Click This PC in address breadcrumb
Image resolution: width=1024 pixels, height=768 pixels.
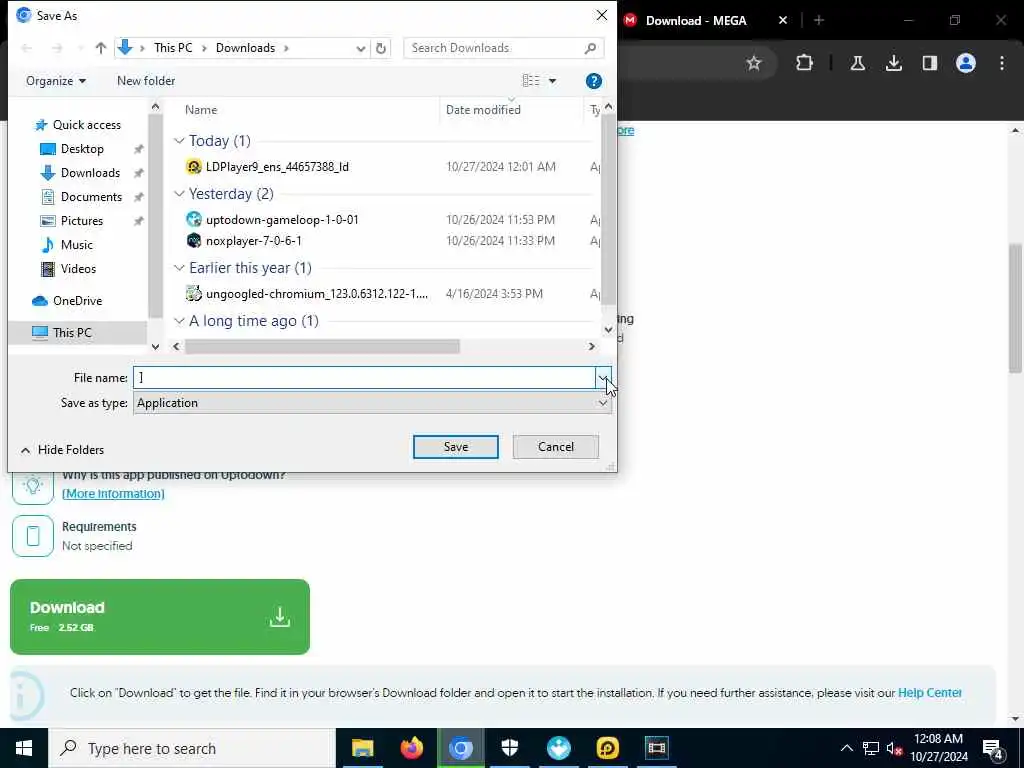(x=173, y=48)
